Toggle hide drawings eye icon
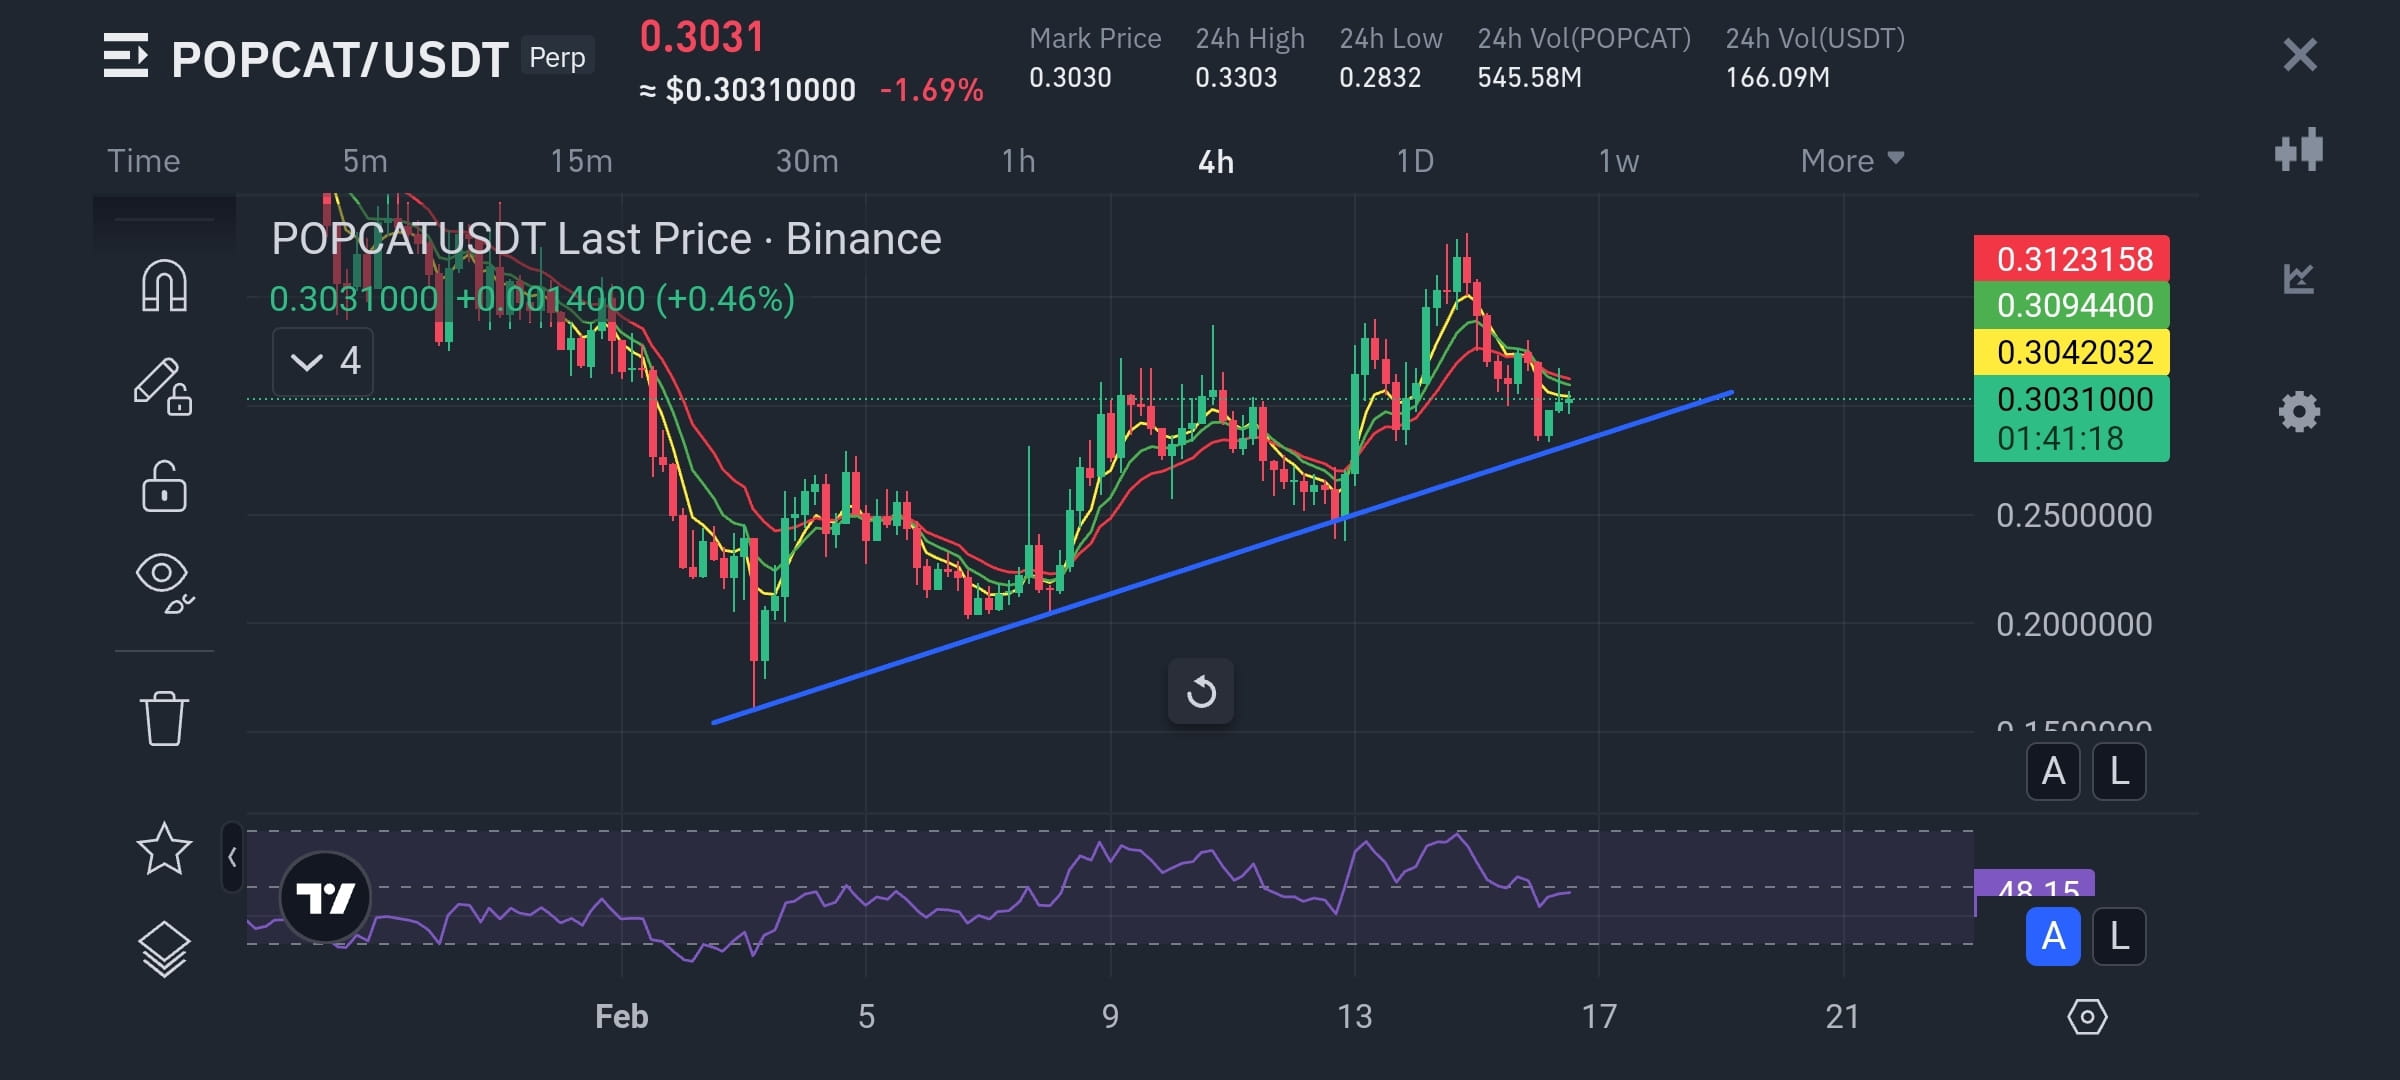The width and height of the screenshot is (2400, 1080). pyautogui.click(x=164, y=583)
